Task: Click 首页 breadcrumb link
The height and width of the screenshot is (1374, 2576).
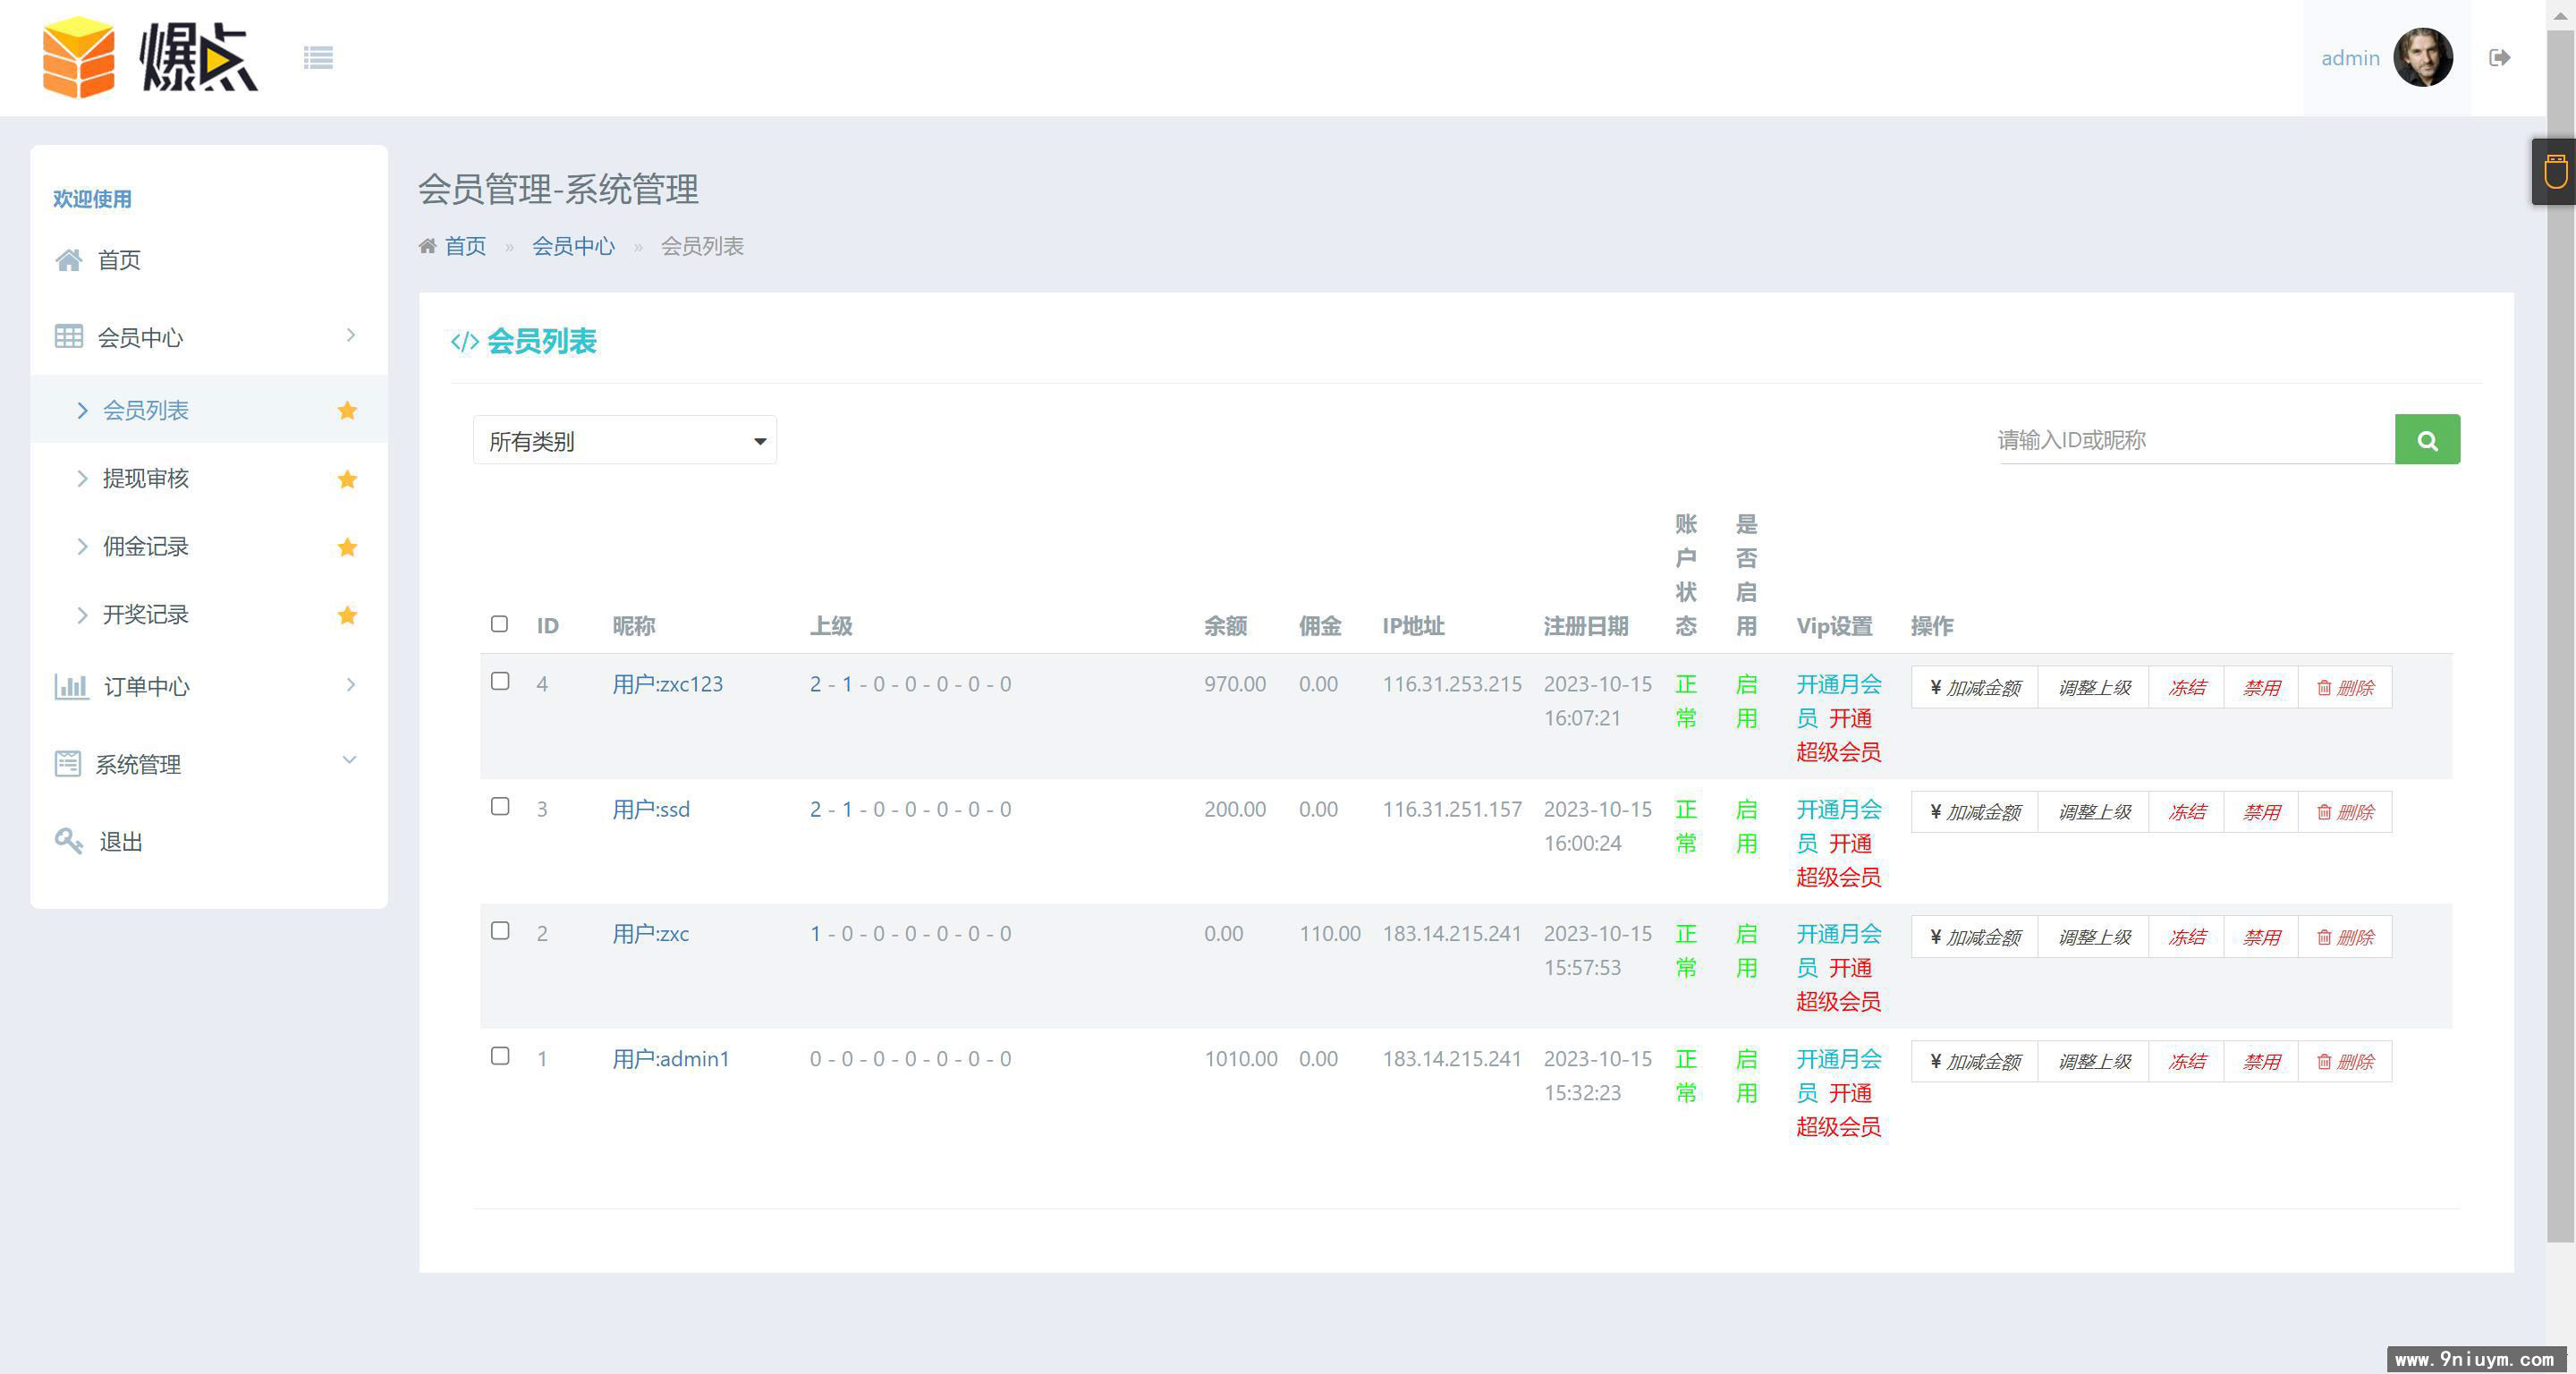Action: tap(465, 246)
